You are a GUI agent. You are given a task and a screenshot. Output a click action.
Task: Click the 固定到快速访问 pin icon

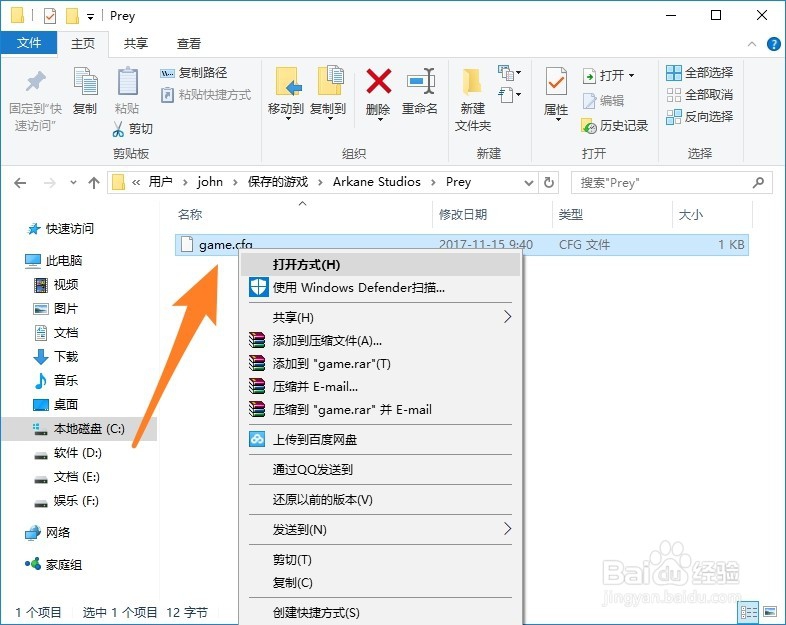[36, 82]
